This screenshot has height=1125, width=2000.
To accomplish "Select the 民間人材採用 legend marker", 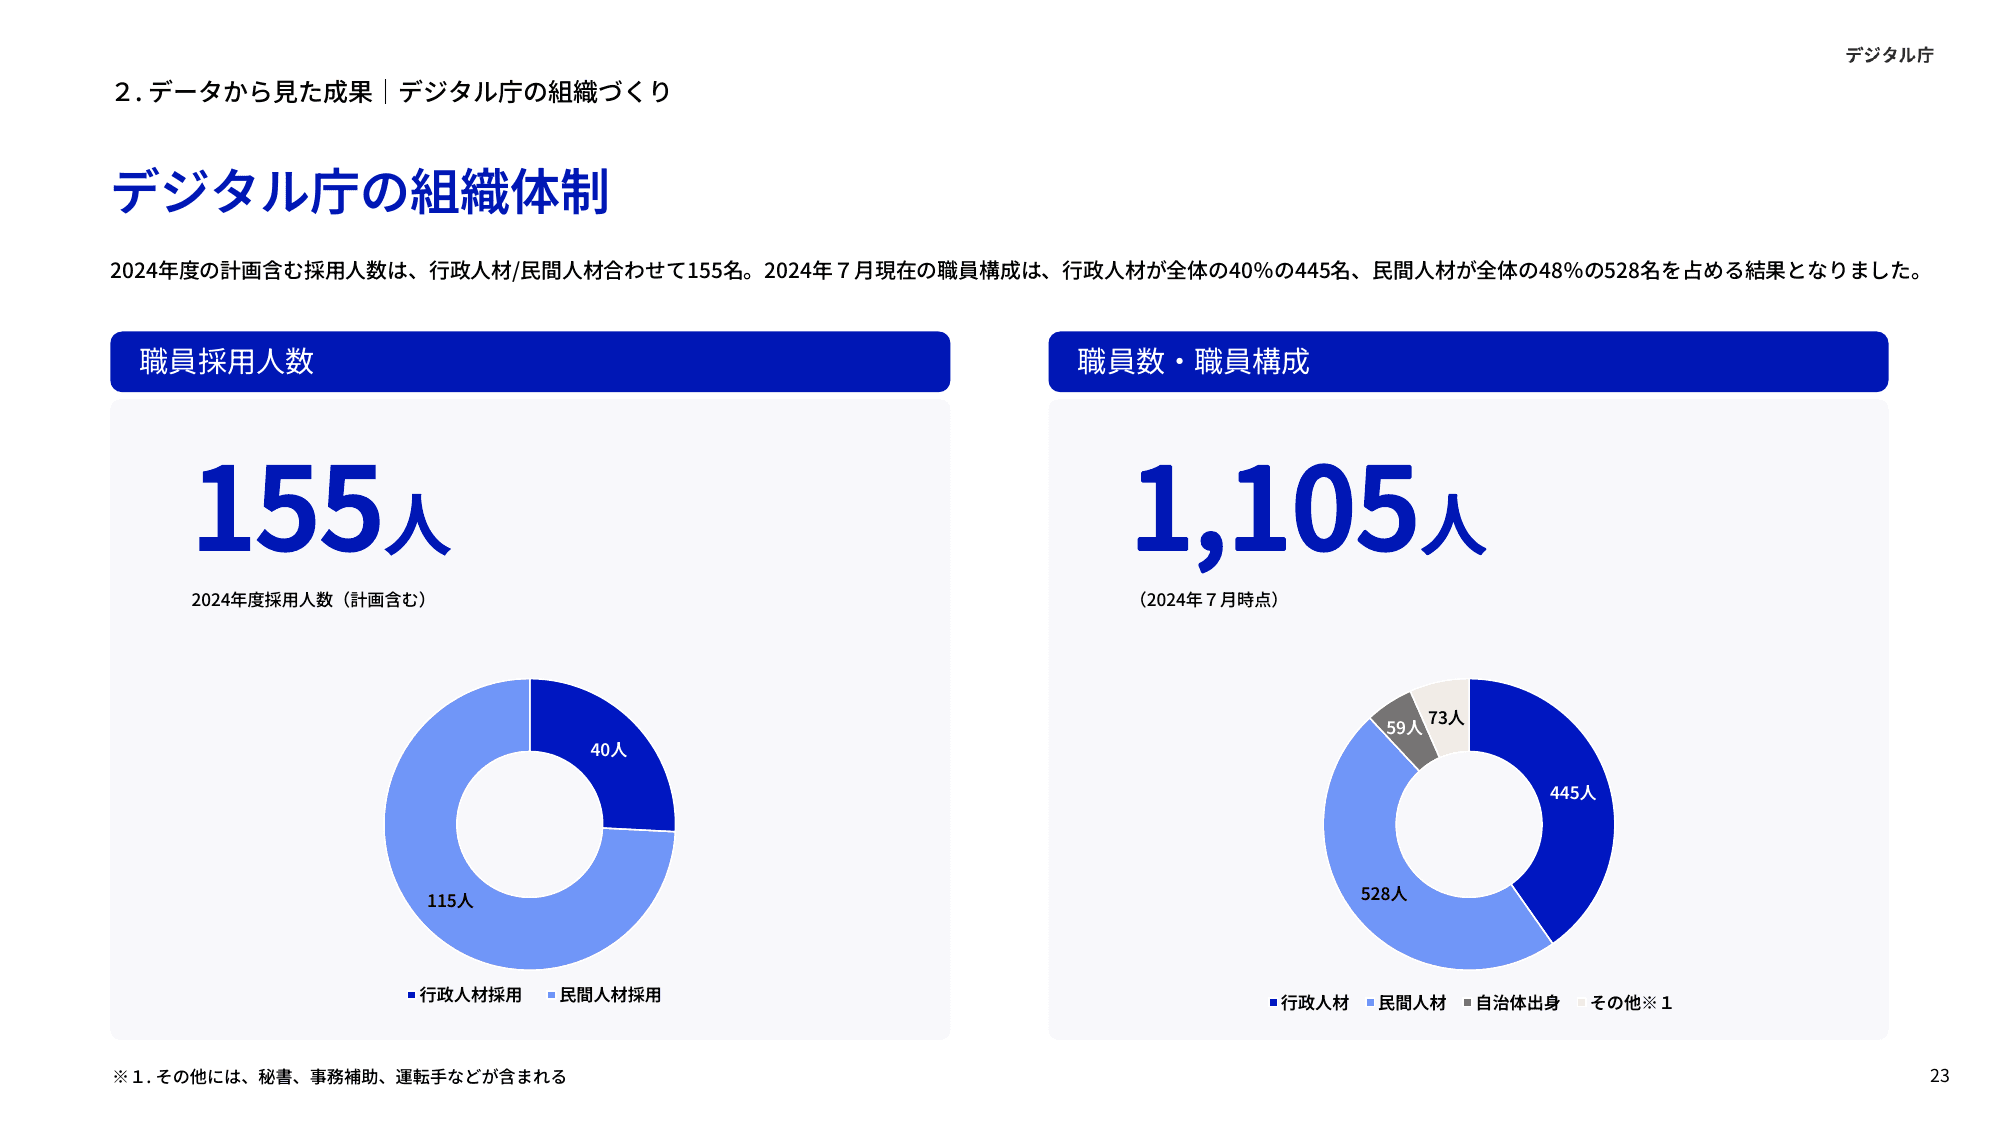I will (x=549, y=995).
